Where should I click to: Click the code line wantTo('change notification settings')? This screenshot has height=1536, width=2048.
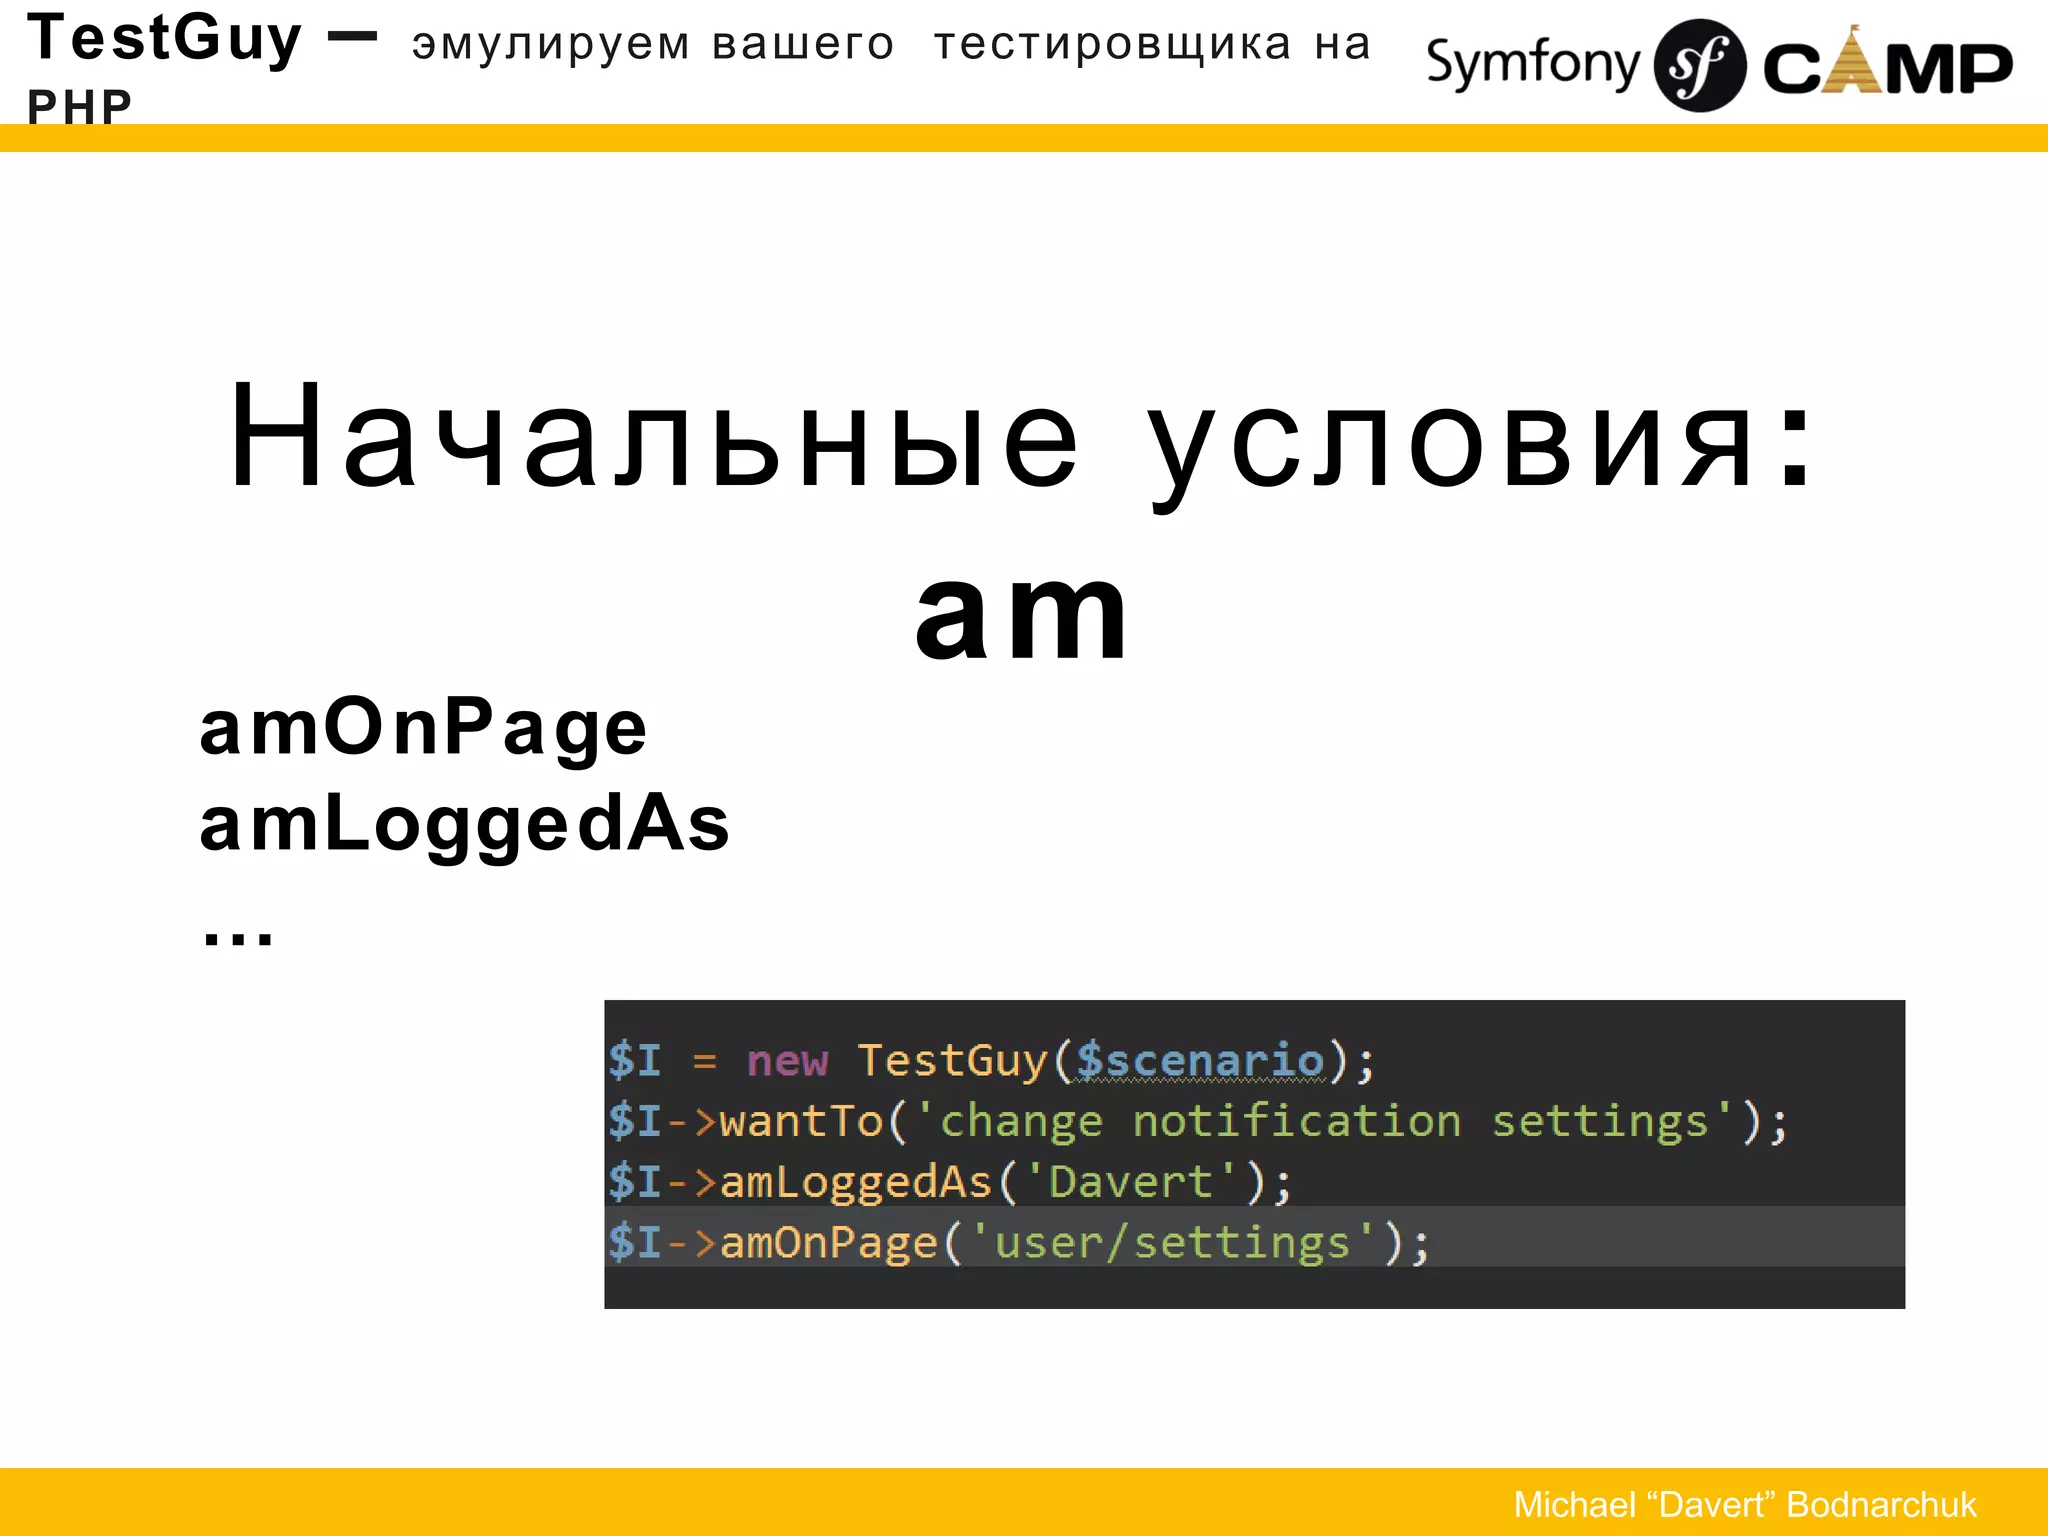[x=1198, y=1122]
